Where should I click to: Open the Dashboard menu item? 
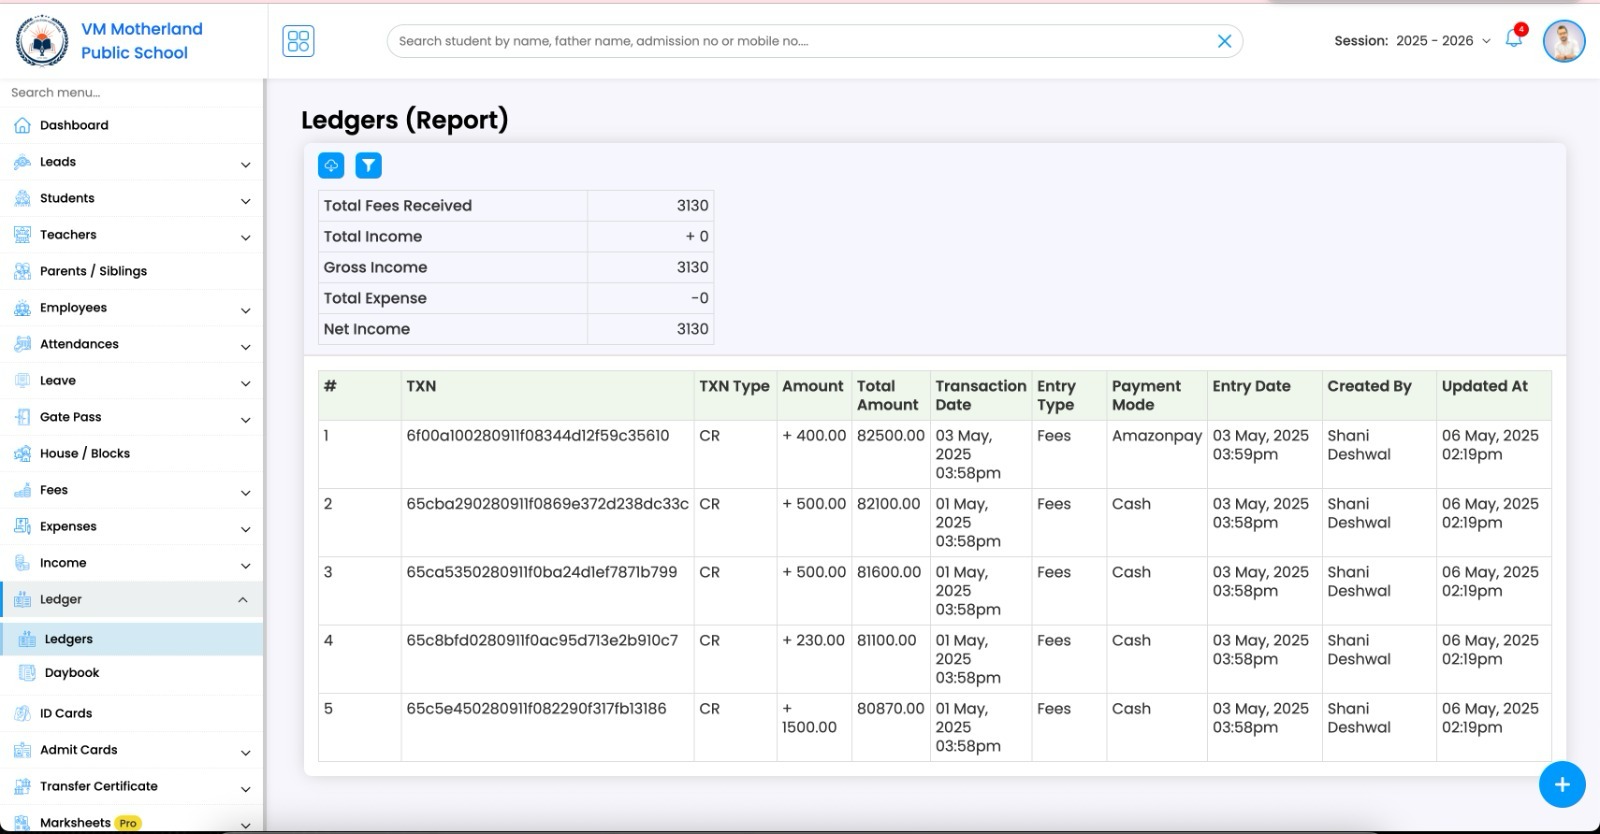[131, 125]
